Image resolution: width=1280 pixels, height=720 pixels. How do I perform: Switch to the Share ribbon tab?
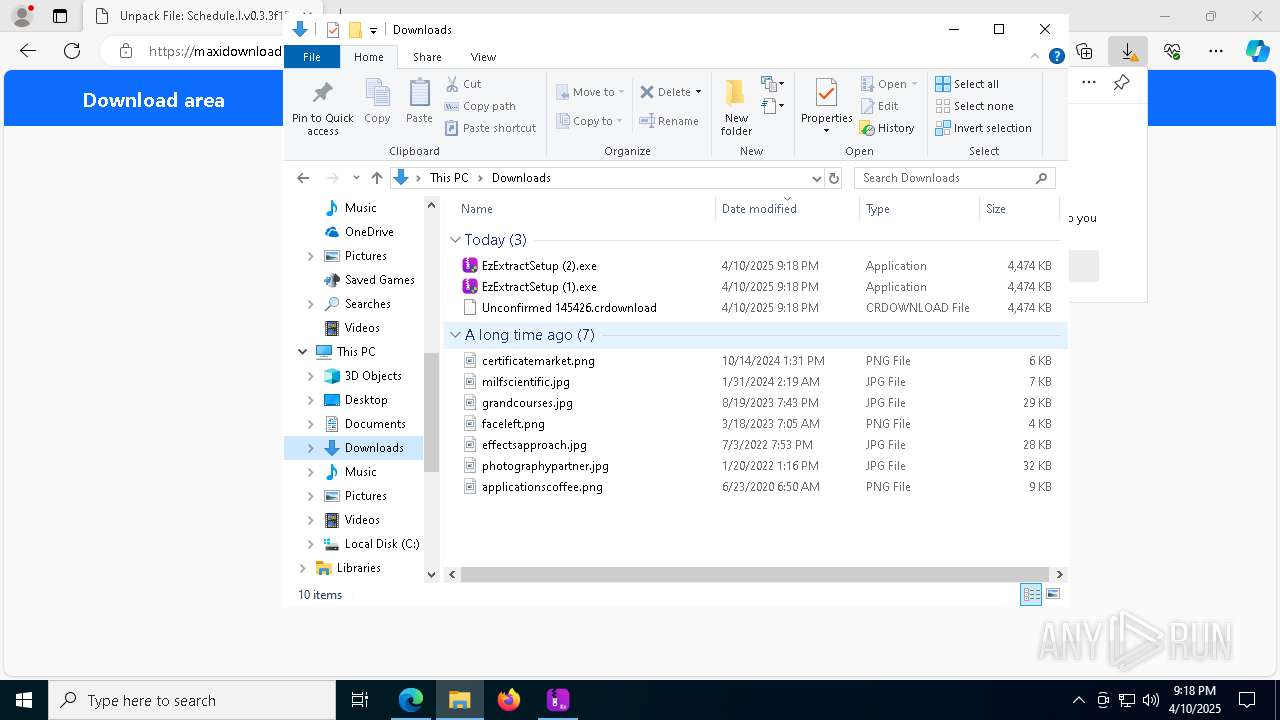click(x=427, y=57)
